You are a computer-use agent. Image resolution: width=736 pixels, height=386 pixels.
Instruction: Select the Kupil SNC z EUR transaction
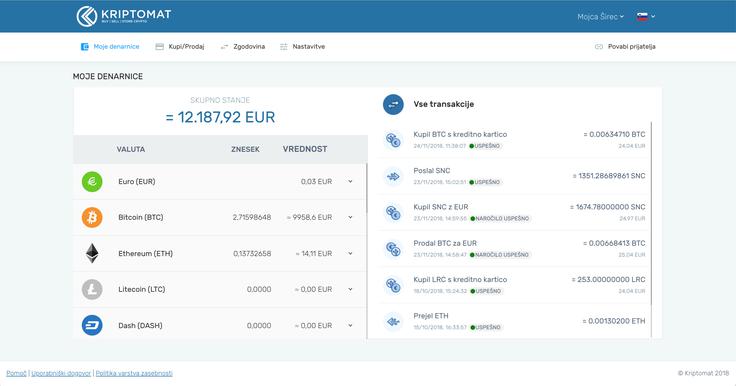pos(515,213)
